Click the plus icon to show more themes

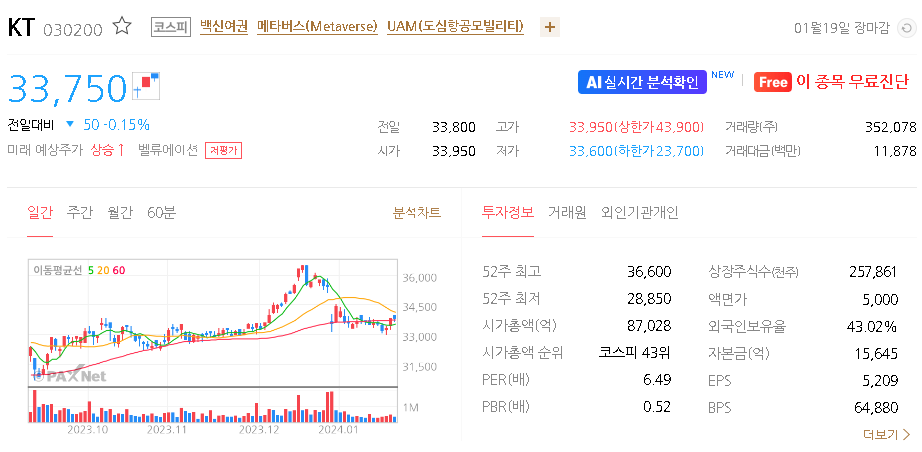(550, 27)
